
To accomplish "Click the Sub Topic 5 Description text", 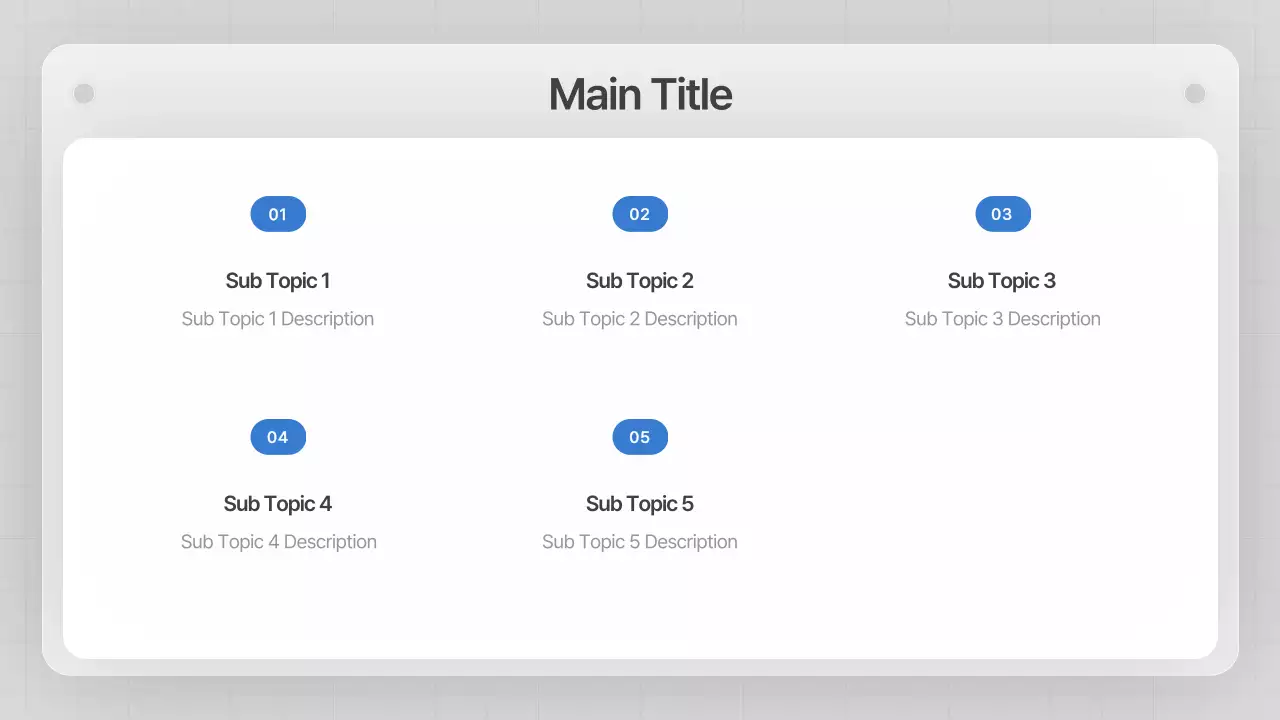I will pos(640,542).
